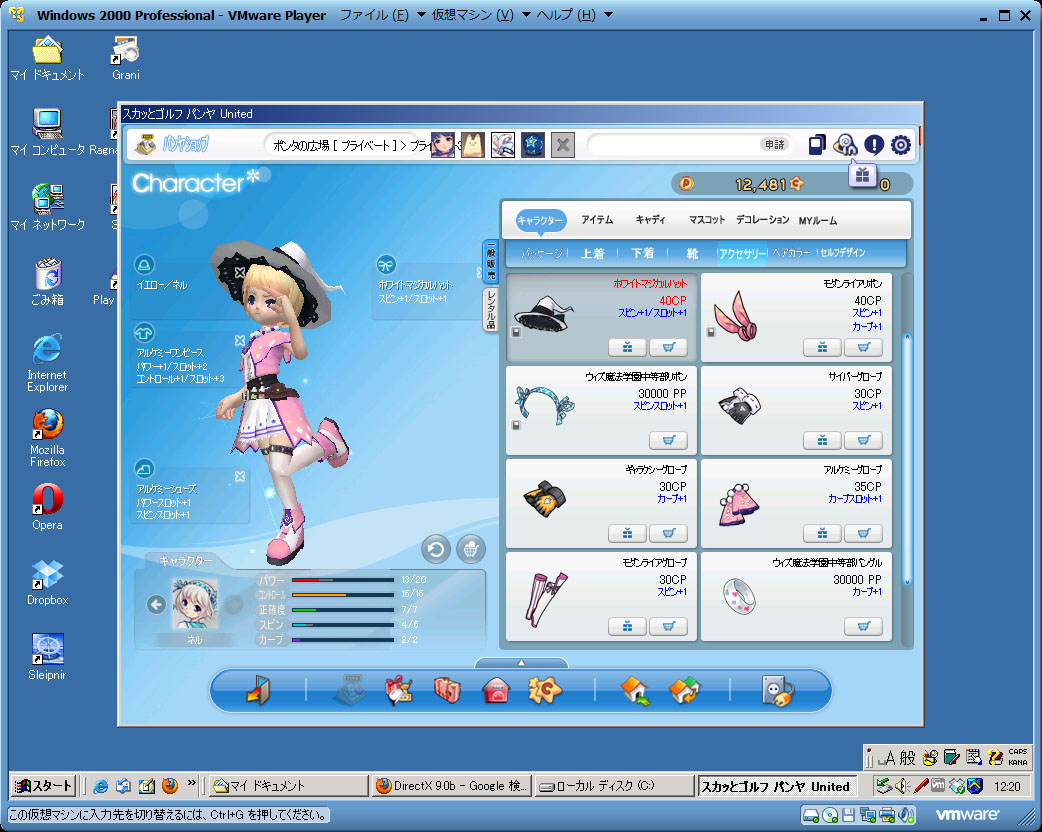Add モダンライアリボン to the cart
Viewport: 1042px width, 832px height.
863,348
